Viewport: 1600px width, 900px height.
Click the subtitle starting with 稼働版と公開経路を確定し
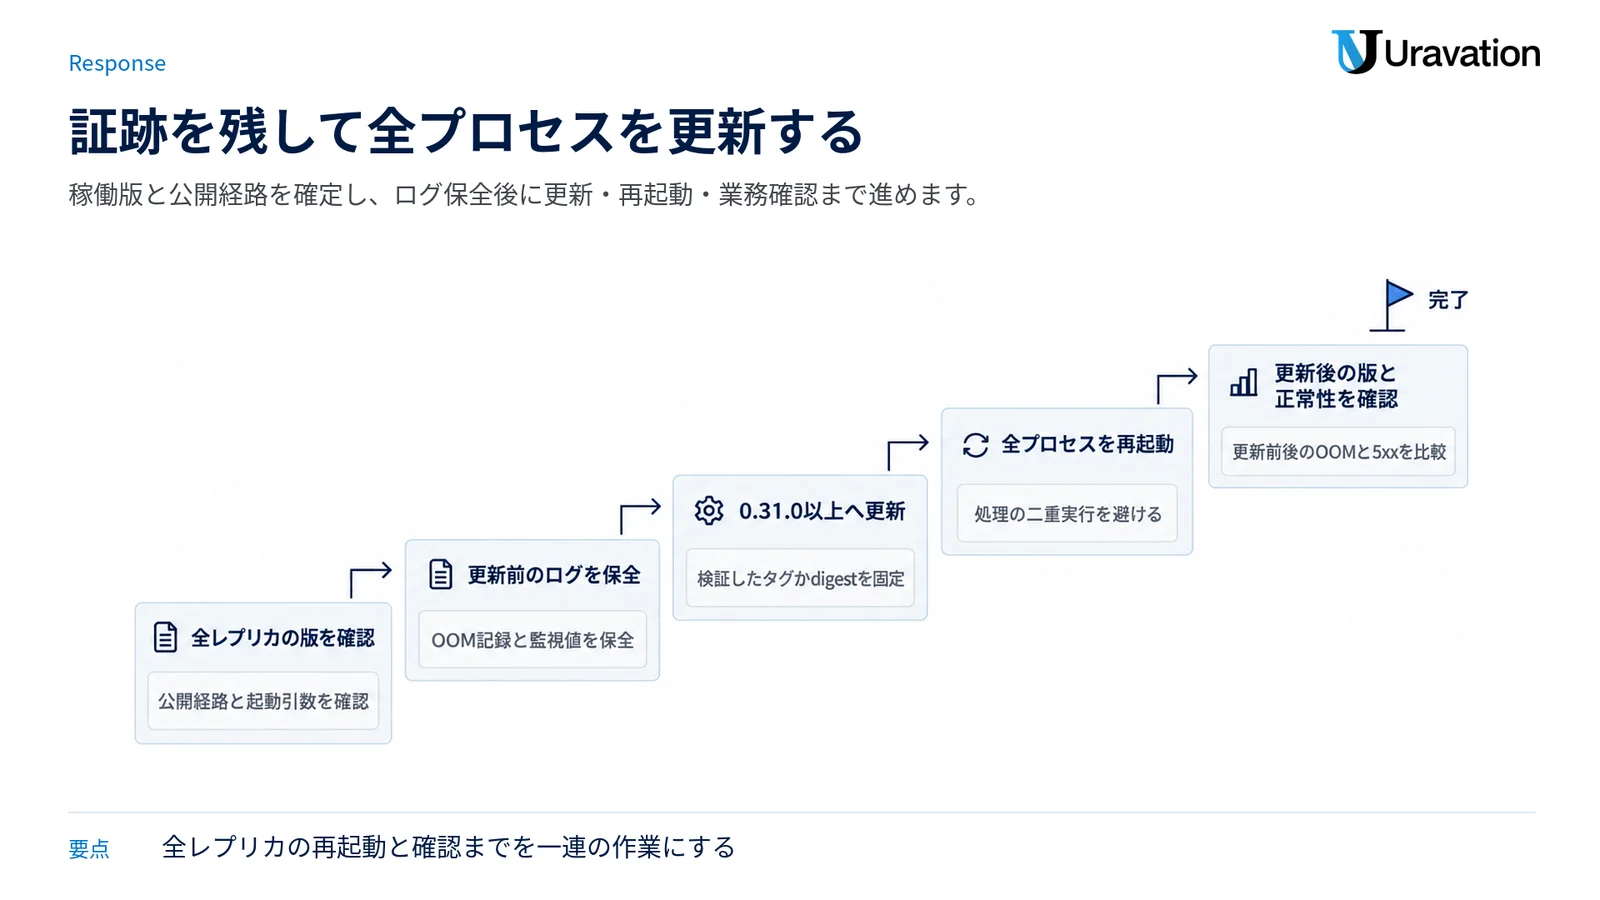click(525, 194)
